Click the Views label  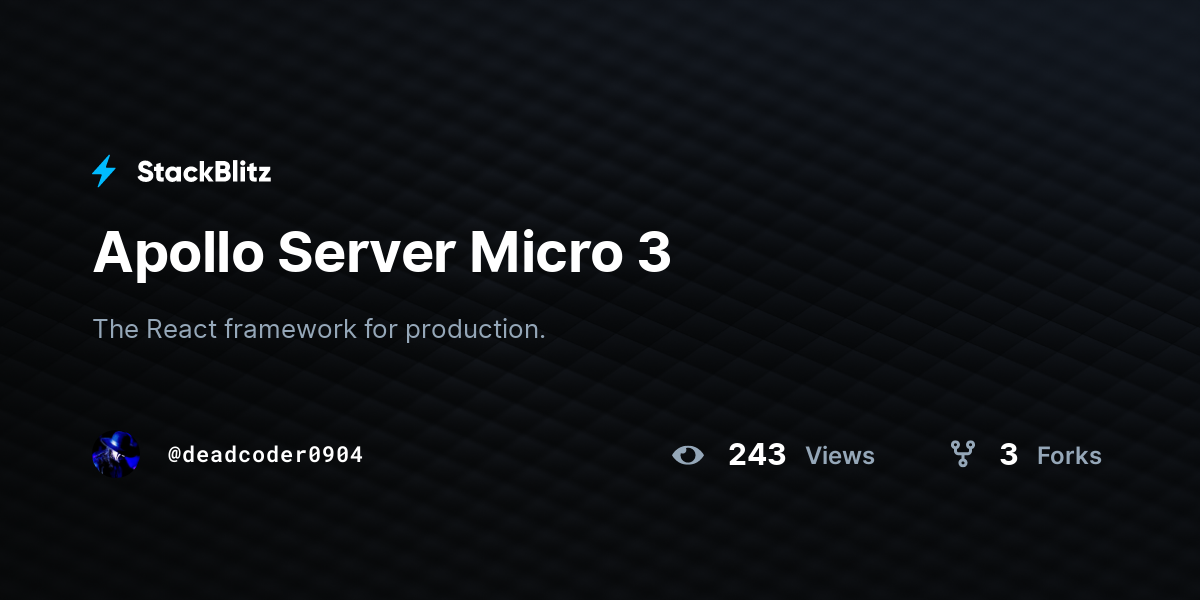tap(840, 456)
